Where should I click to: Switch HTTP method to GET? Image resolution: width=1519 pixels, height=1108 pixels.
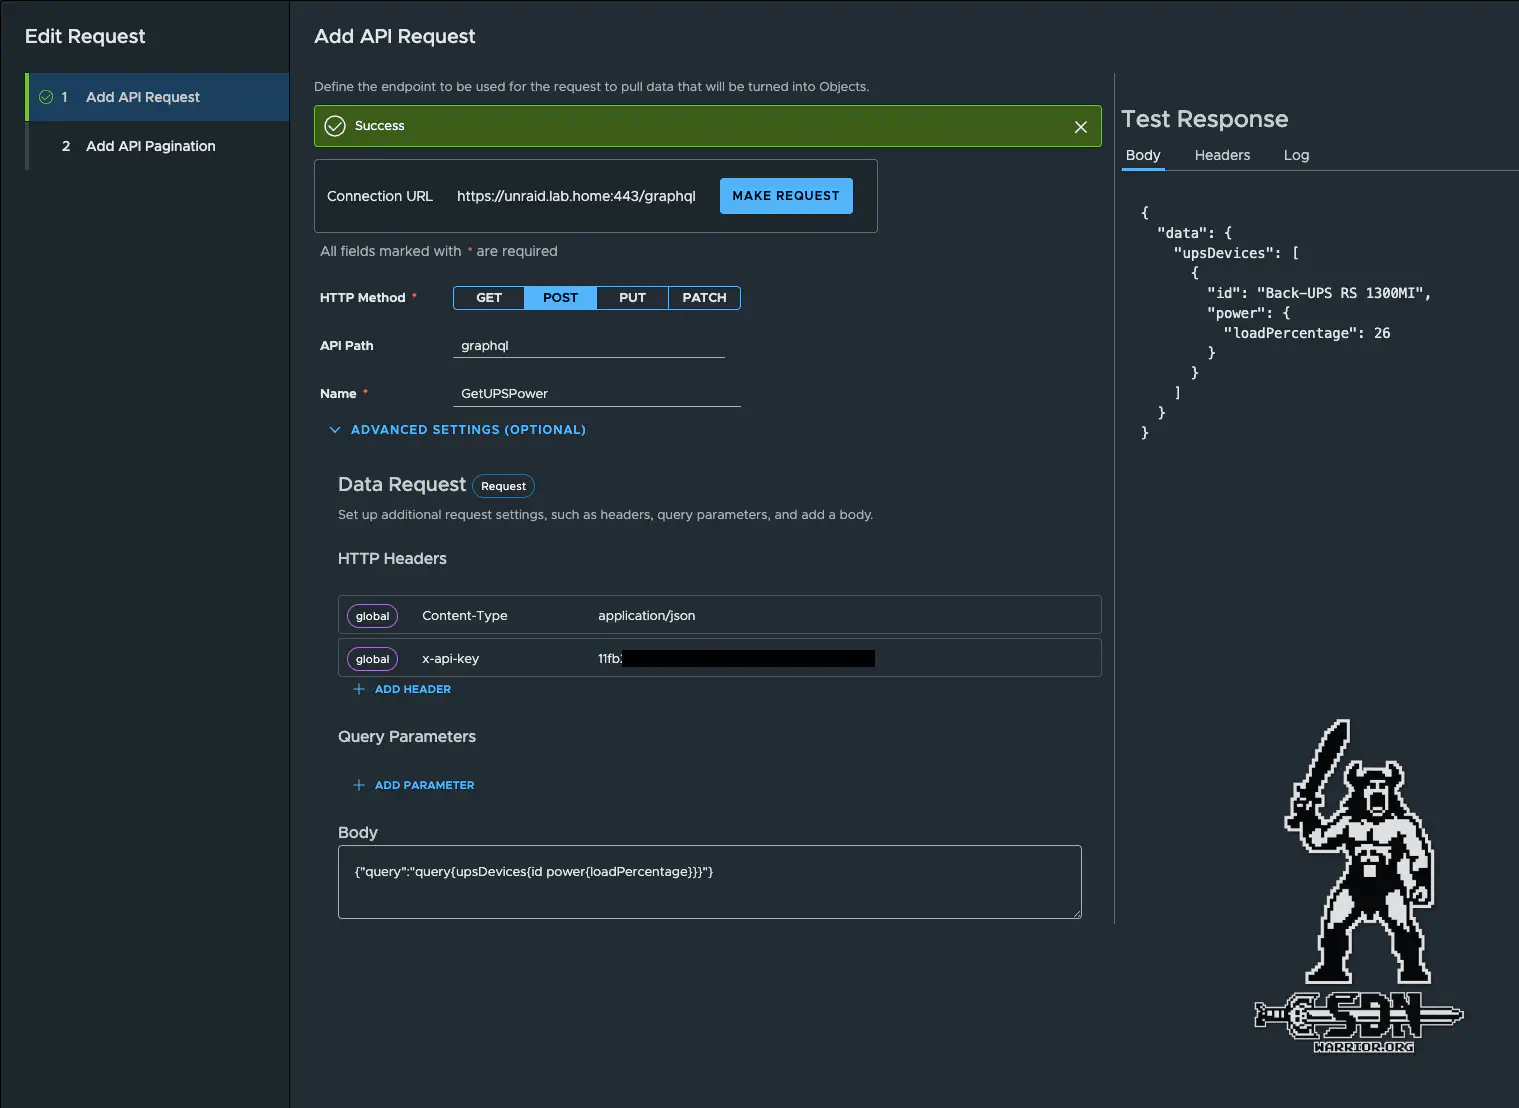coord(489,297)
